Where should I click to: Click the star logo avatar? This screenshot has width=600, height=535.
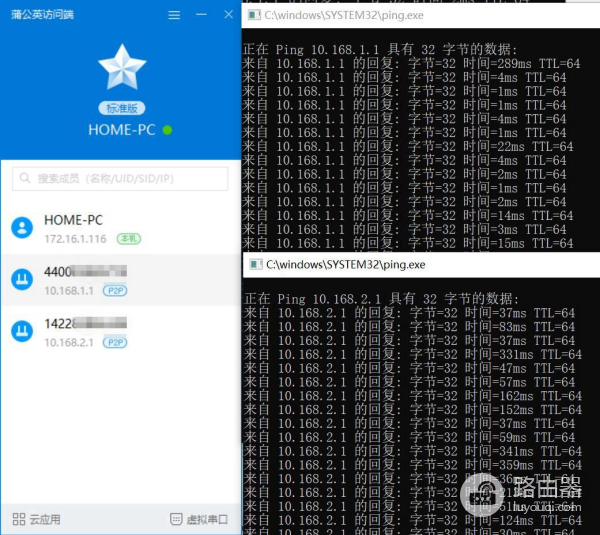click(121, 68)
